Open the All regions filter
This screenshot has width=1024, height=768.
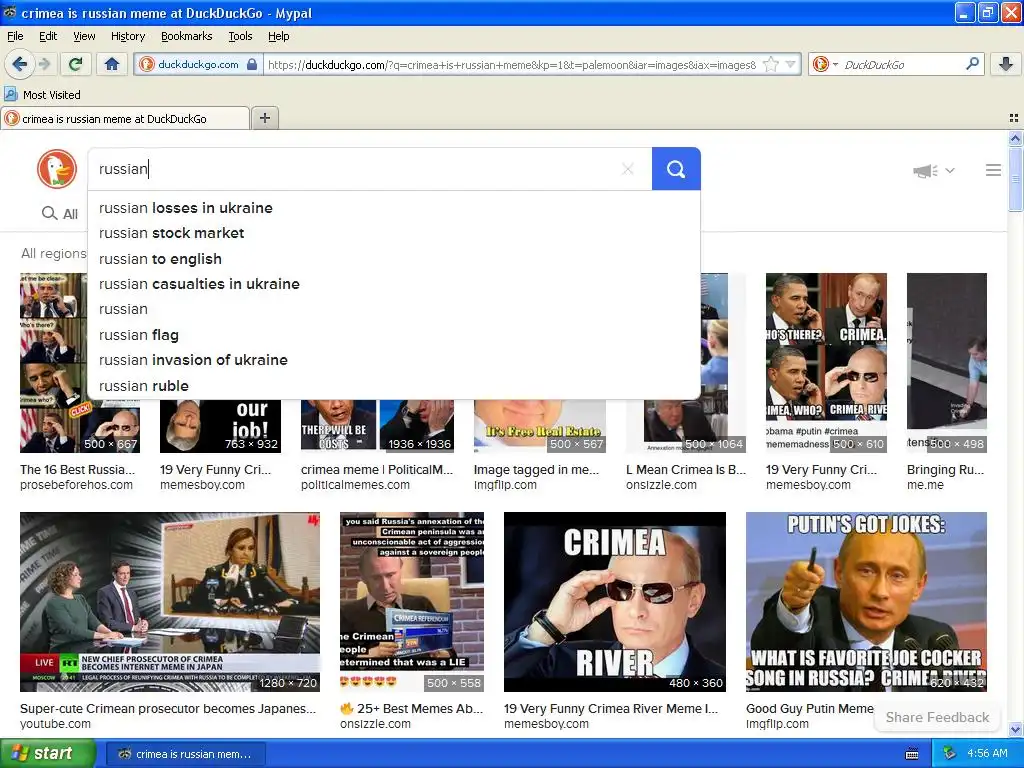54,253
